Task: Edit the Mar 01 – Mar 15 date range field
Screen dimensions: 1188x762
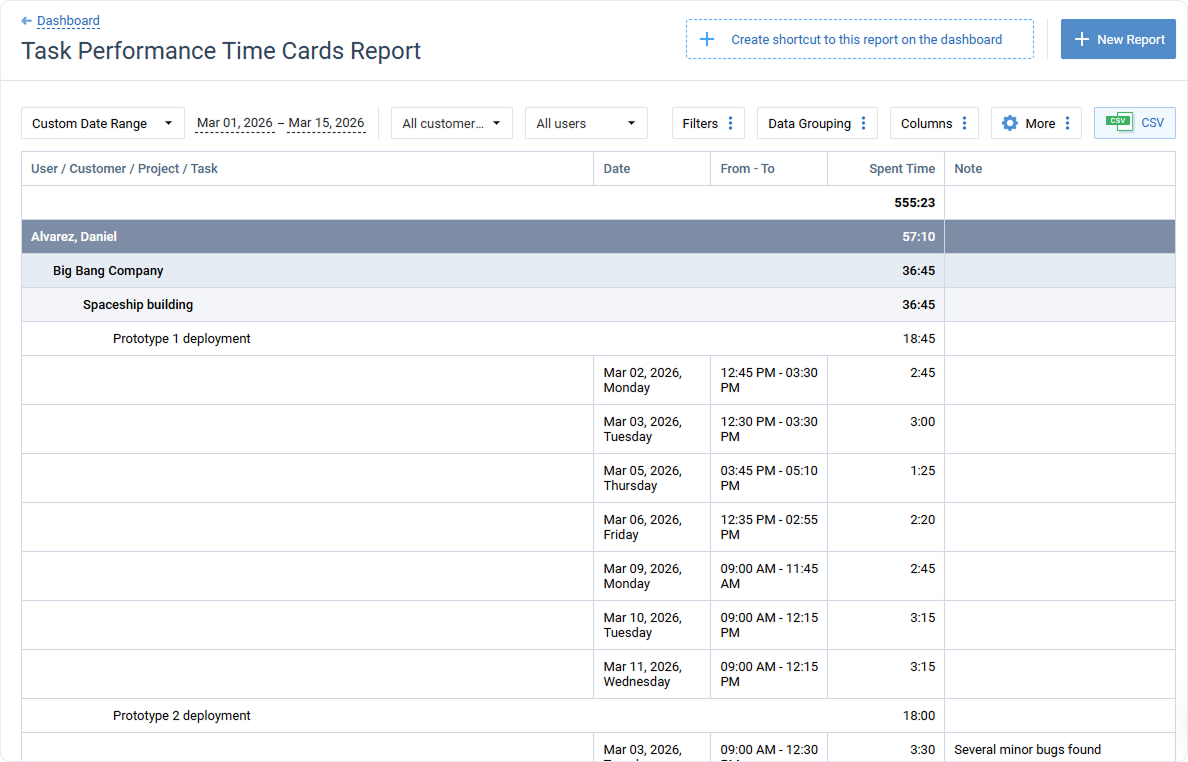Action: (281, 122)
